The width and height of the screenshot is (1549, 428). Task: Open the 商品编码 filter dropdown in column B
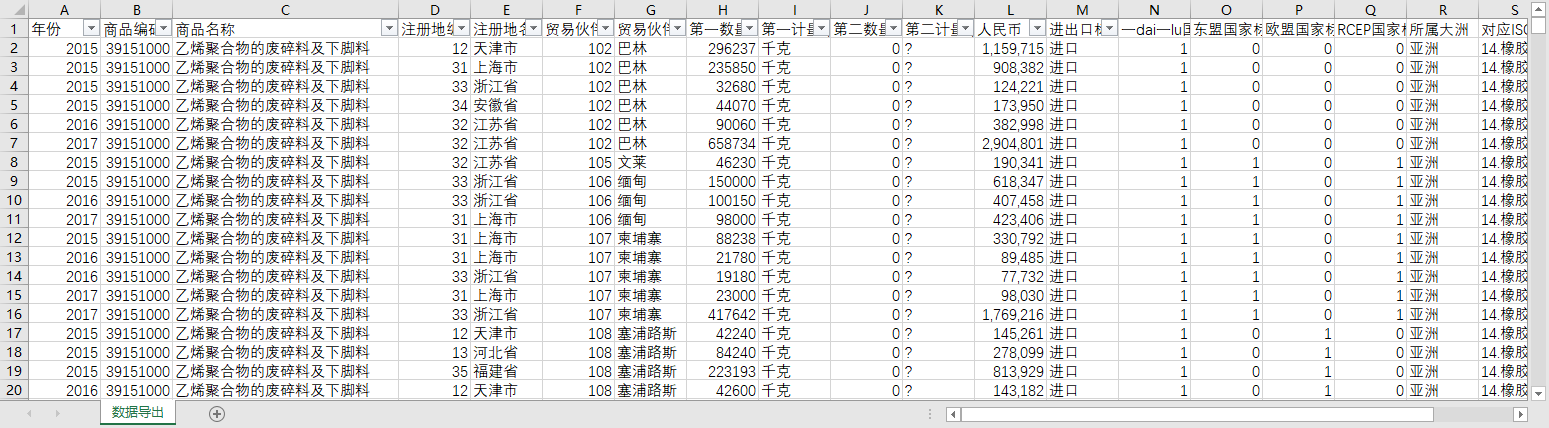coord(163,28)
